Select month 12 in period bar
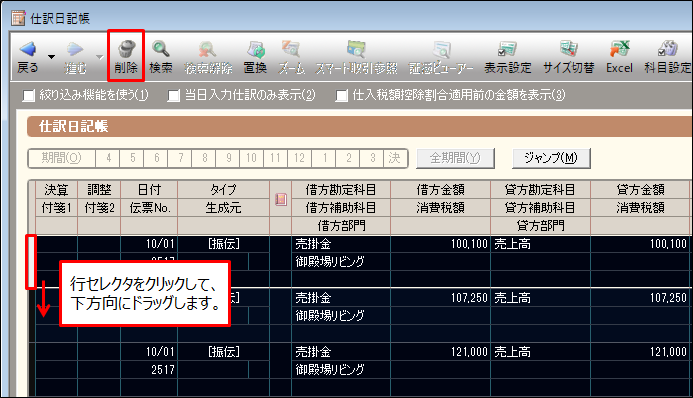Screen dimensions: 693x398 tap(300, 158)
